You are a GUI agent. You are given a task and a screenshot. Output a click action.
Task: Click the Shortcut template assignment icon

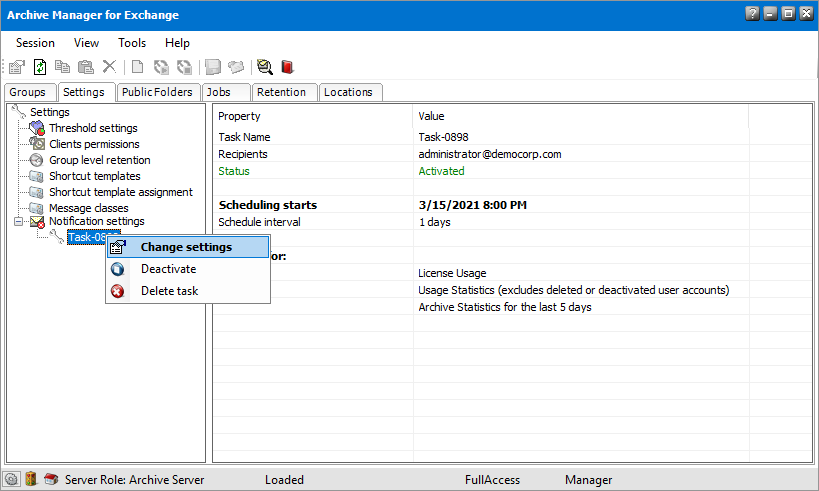[x=37, y=192]
